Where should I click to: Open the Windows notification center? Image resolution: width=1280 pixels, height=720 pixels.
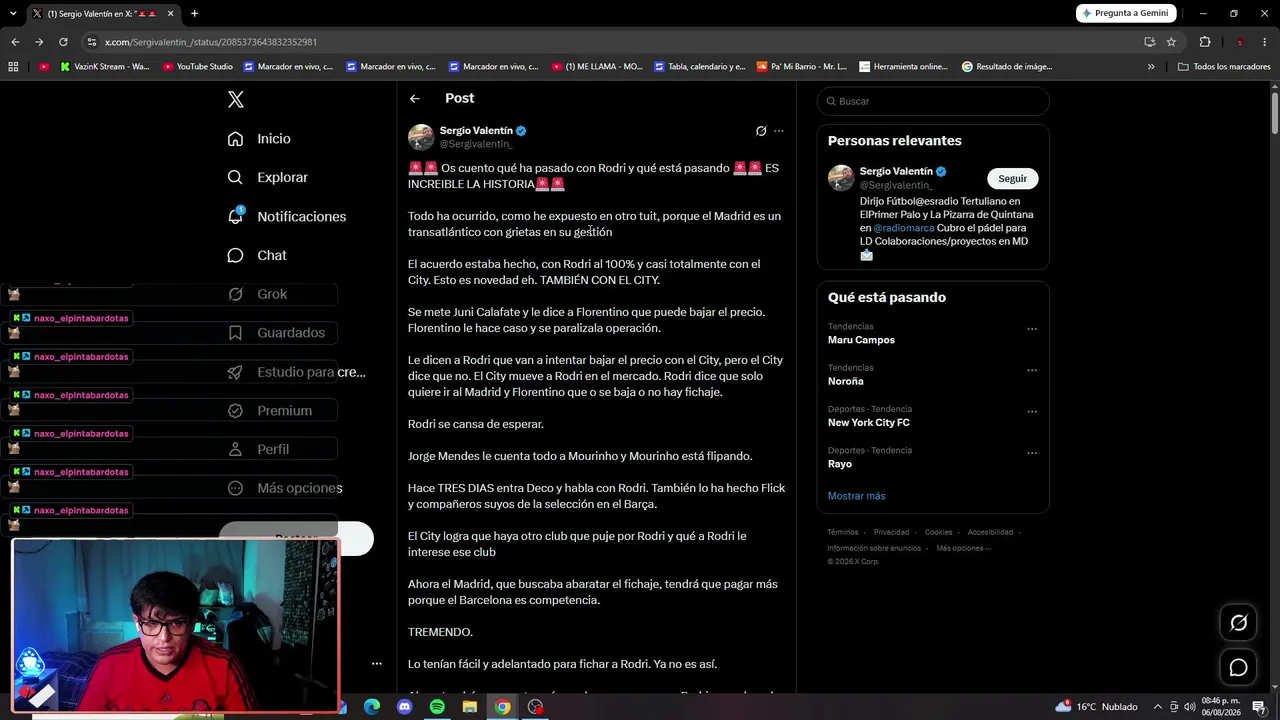1258,707
